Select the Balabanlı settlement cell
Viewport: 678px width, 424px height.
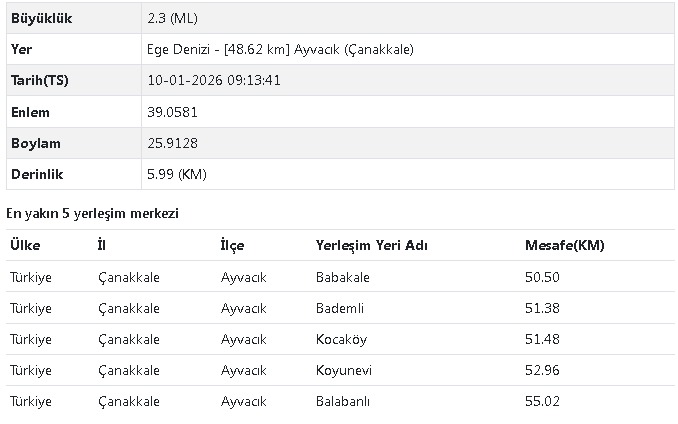coord(343,401)
